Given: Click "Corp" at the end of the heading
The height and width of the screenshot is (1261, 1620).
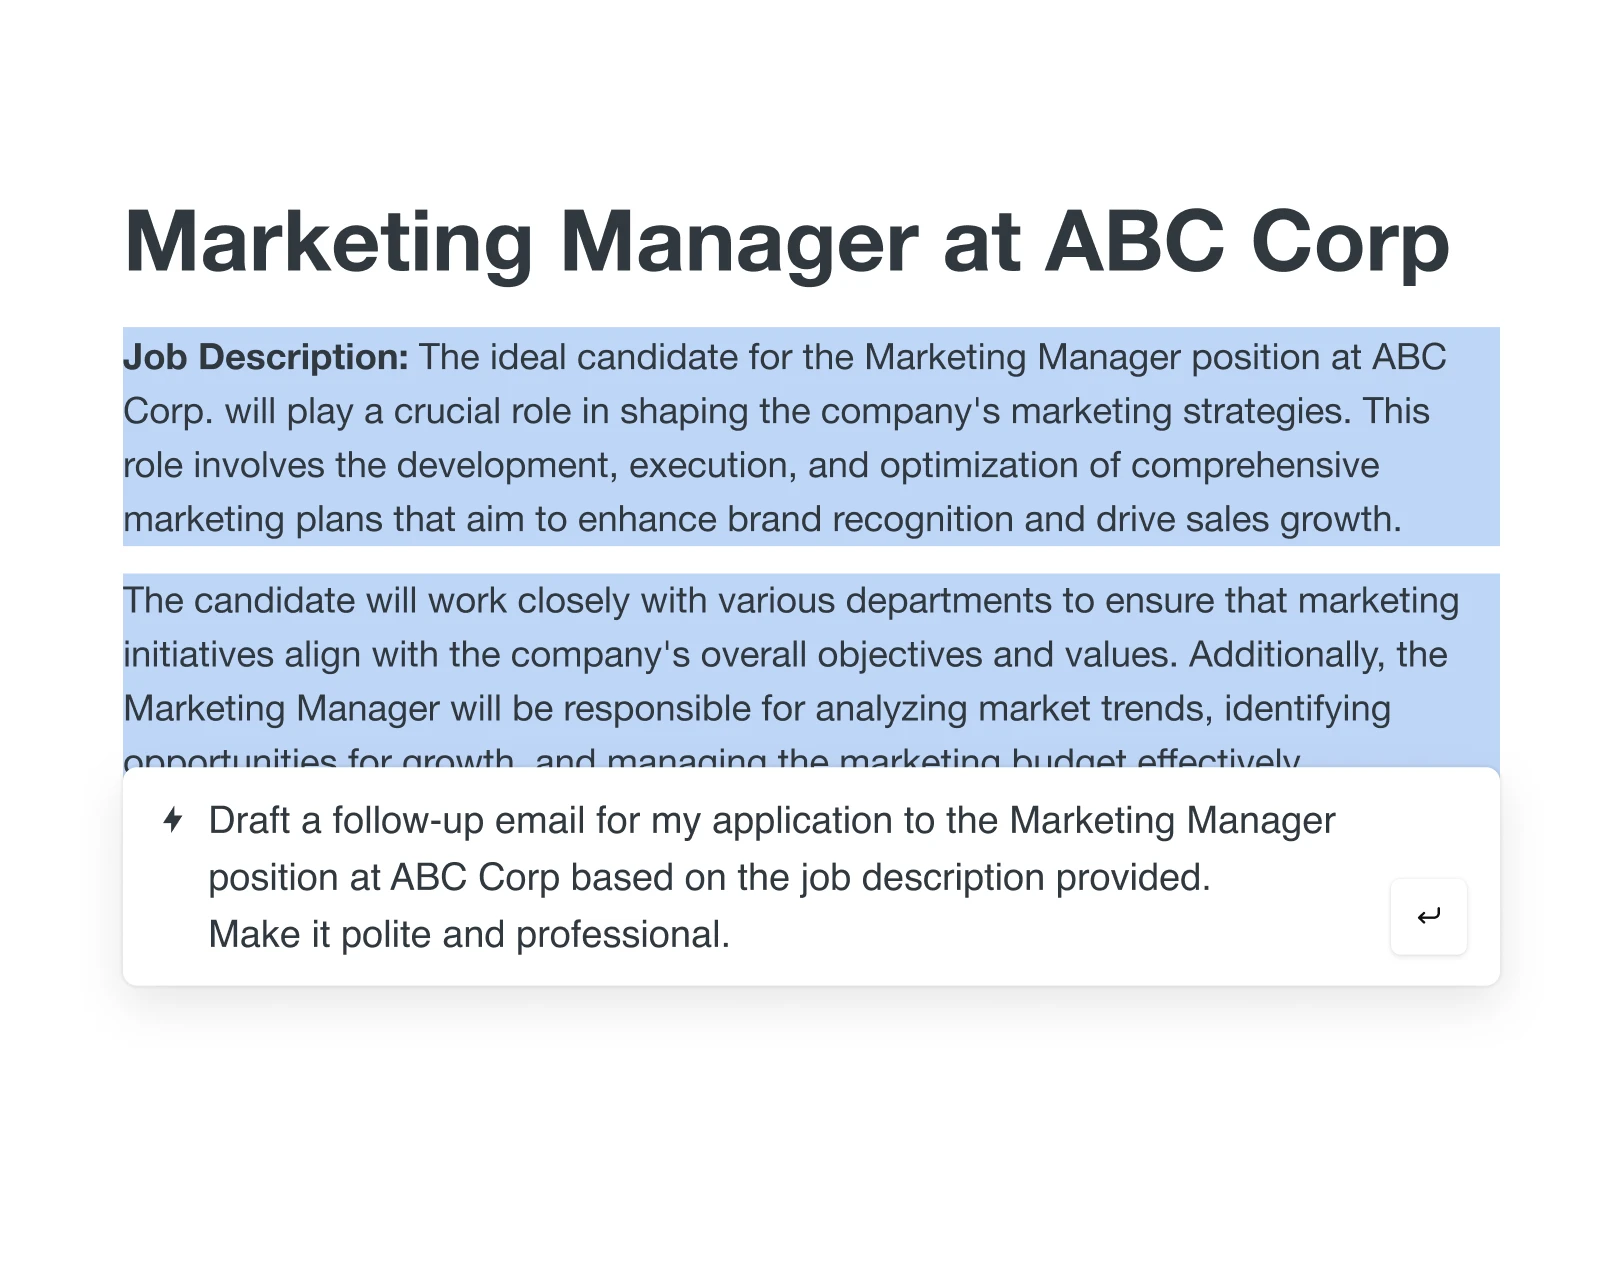Looking at the screenshot, I should click(1349, 241).
